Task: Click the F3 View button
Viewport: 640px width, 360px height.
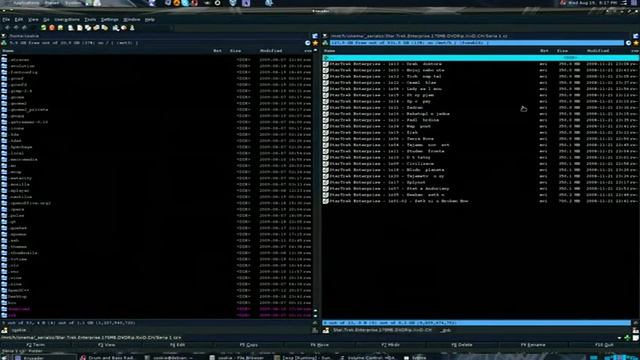Action: (x=107, y=345)
